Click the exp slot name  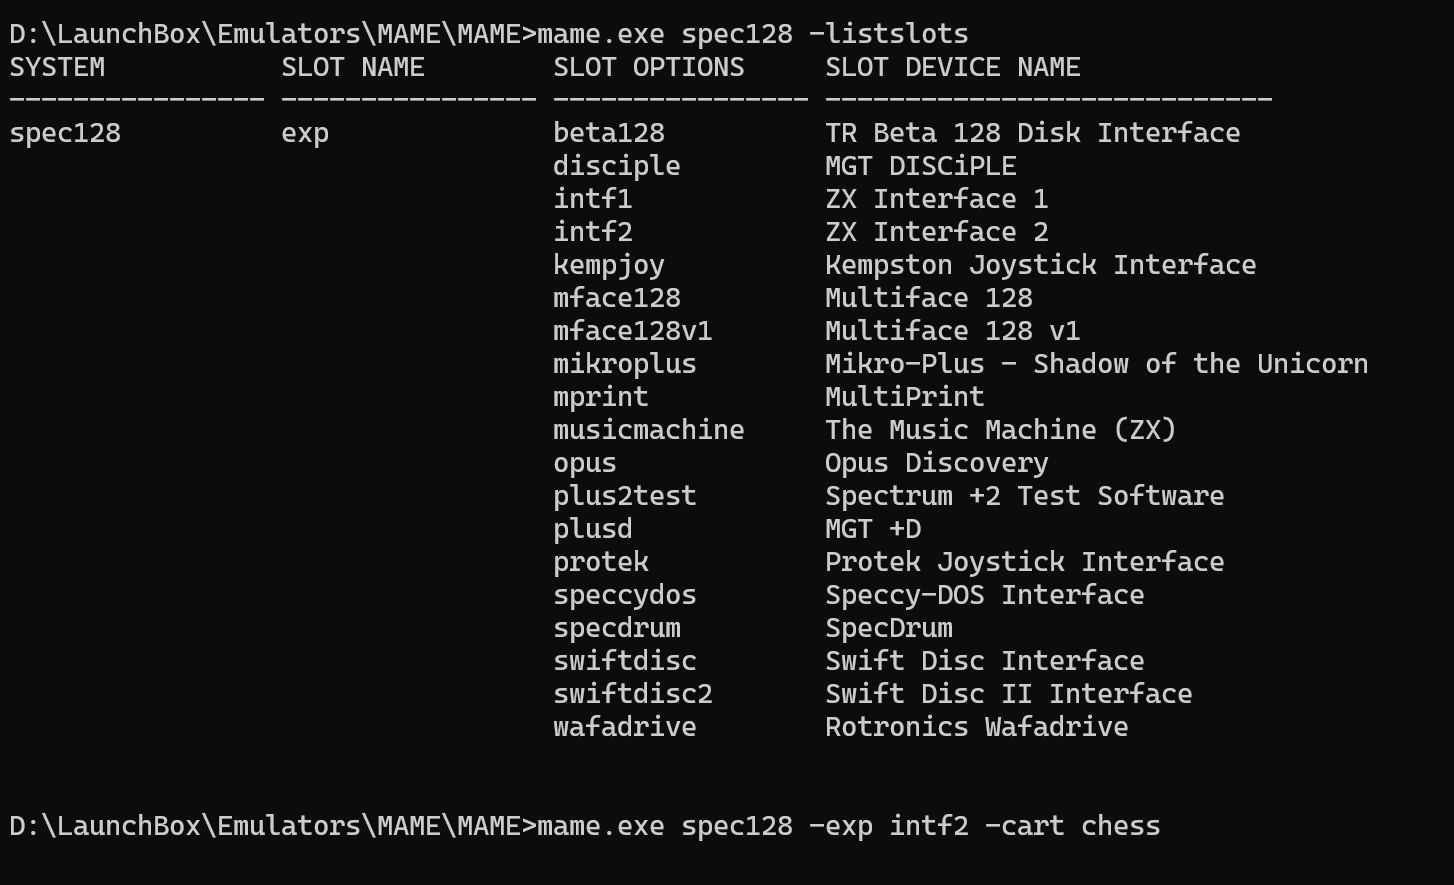click(305, 133)
